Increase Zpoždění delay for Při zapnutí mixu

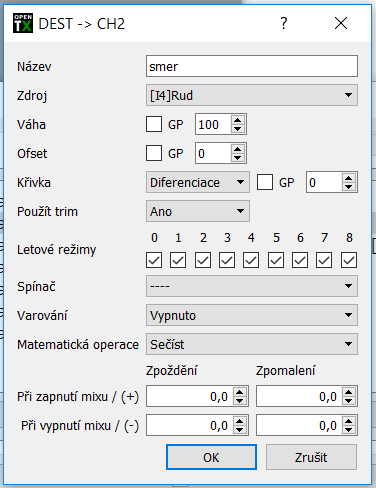click(240, 392)
